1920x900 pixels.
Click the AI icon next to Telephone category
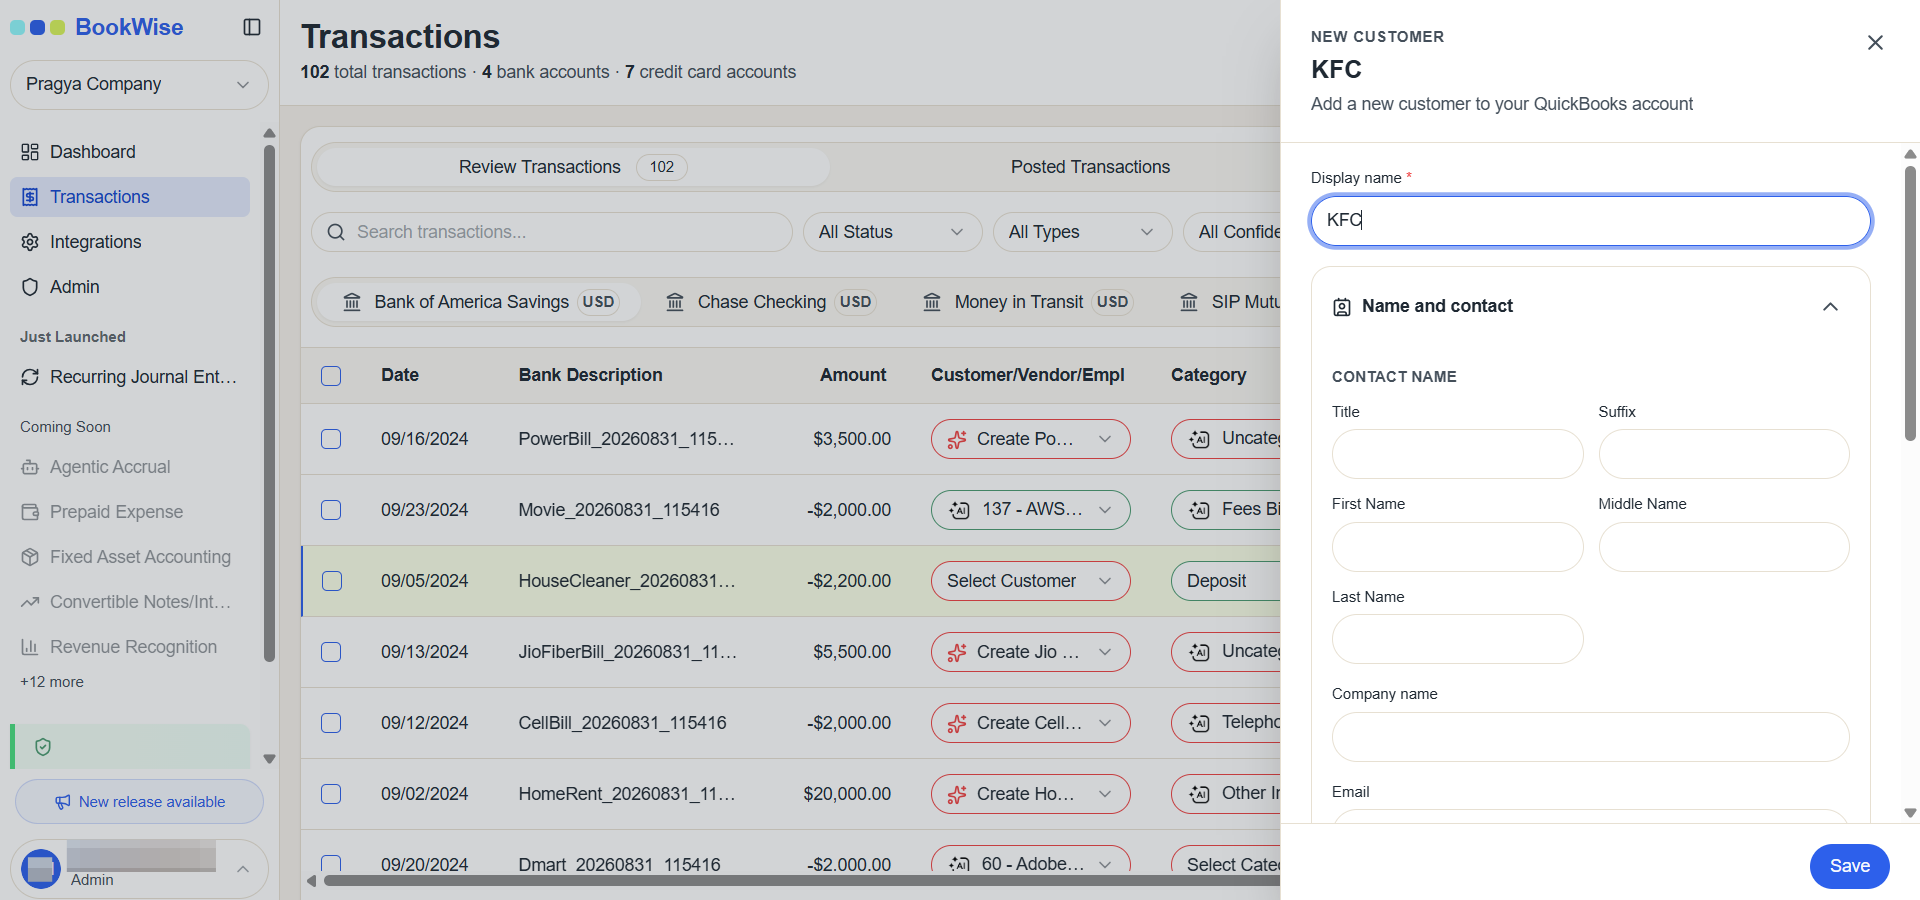coord(1199,723)
